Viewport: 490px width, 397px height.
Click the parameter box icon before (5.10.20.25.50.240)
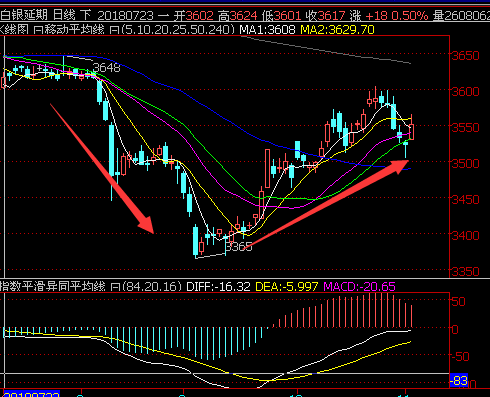[114, 30]
